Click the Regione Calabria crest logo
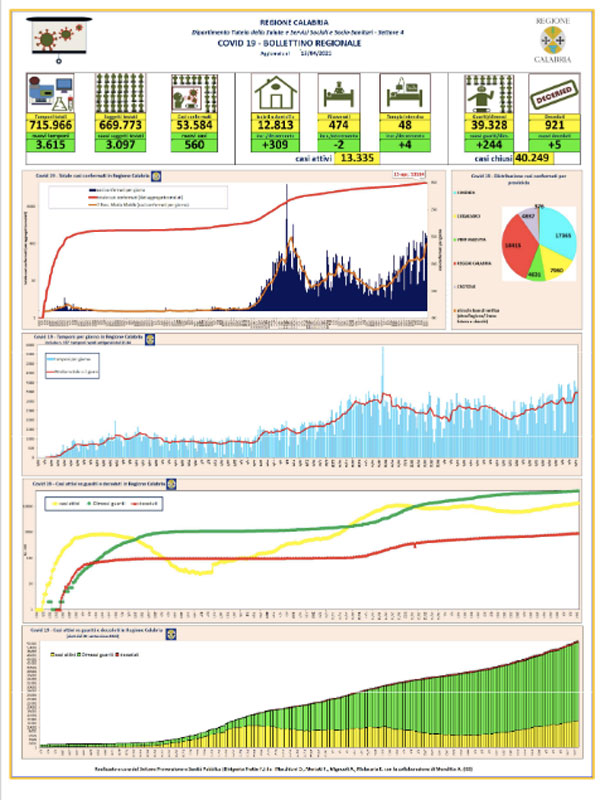The height and width of the screenshot is (800, 600). pos(553,40)
